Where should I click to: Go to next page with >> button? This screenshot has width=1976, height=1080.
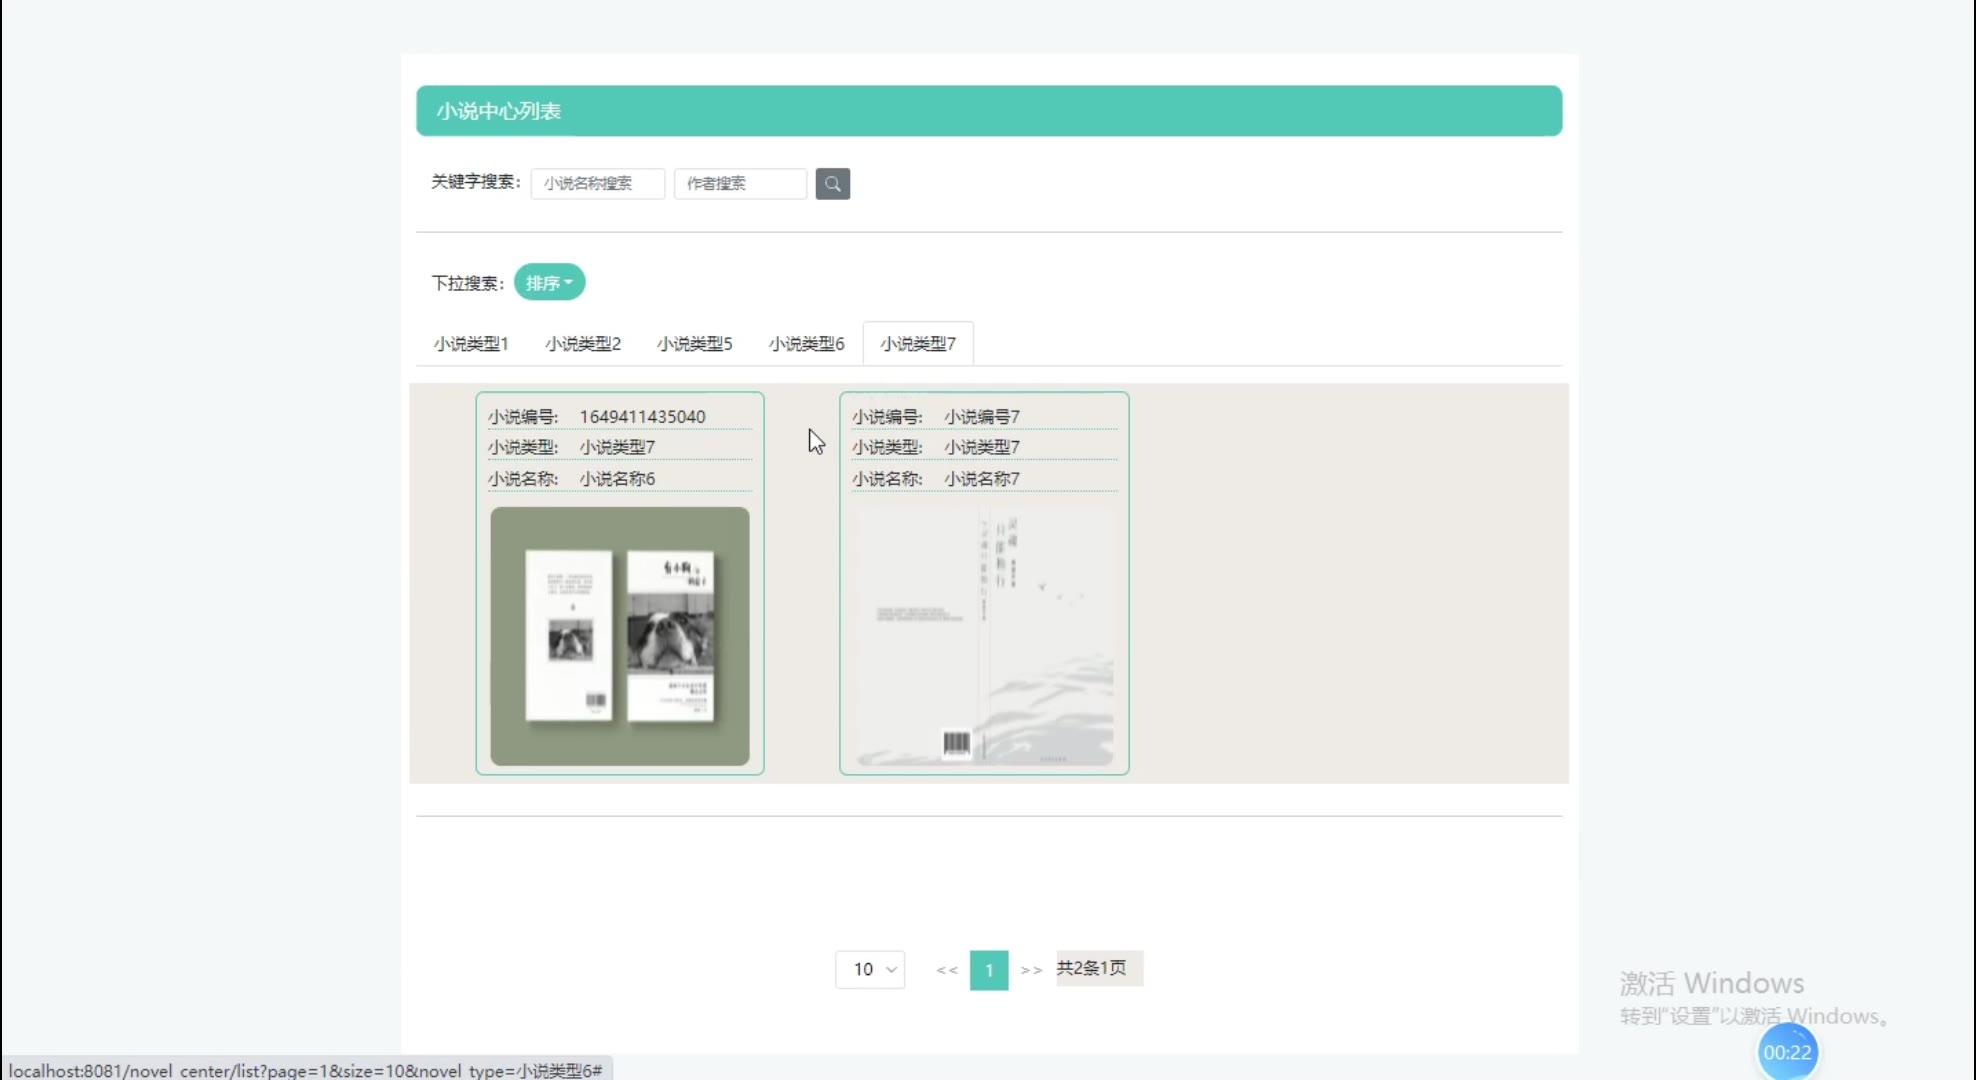point(1031,970)
